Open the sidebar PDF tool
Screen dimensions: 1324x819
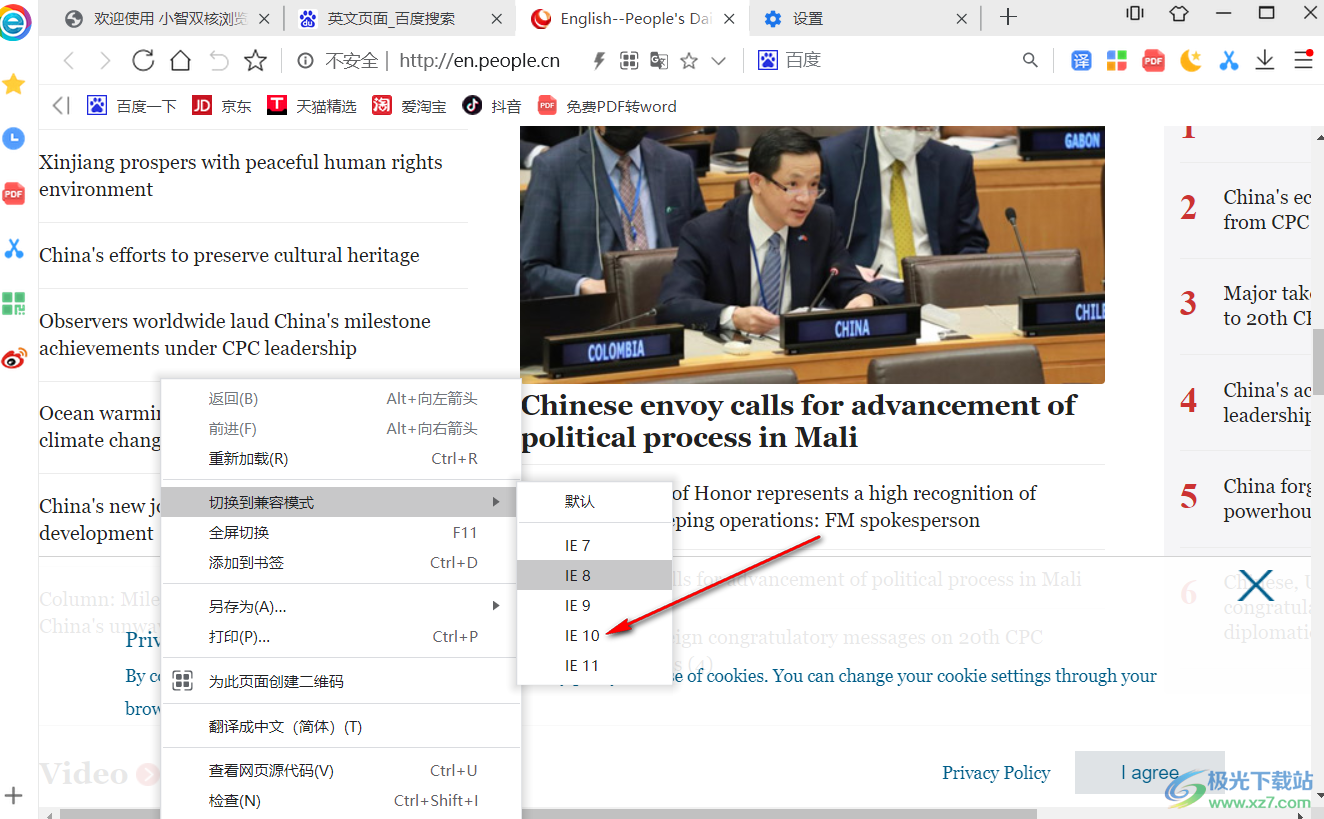[x=13, y=194]
